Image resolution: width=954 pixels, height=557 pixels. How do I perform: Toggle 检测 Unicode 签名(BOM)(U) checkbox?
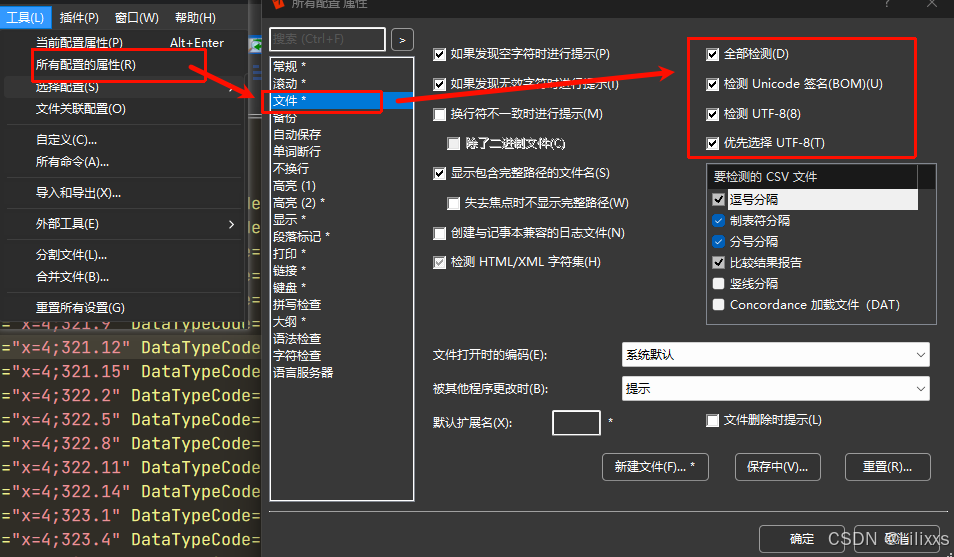click(x=712, y=84)
